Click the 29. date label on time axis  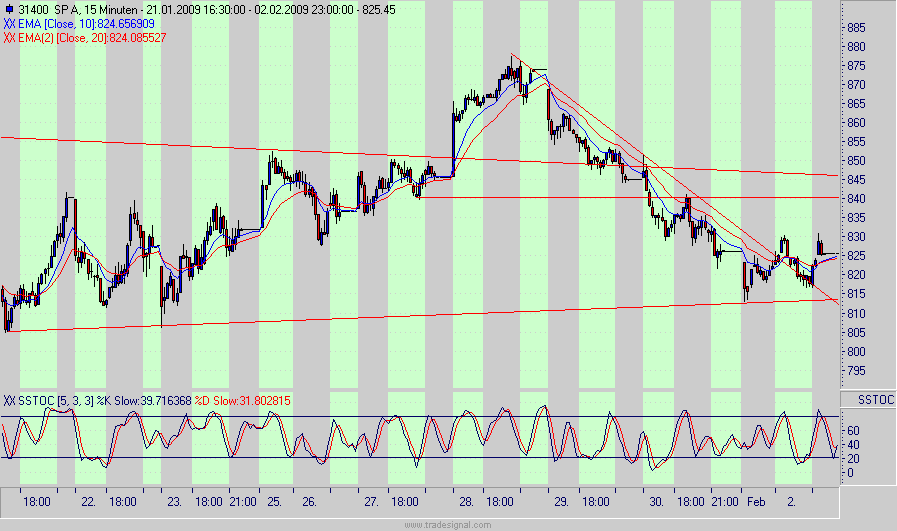[561, 502]
